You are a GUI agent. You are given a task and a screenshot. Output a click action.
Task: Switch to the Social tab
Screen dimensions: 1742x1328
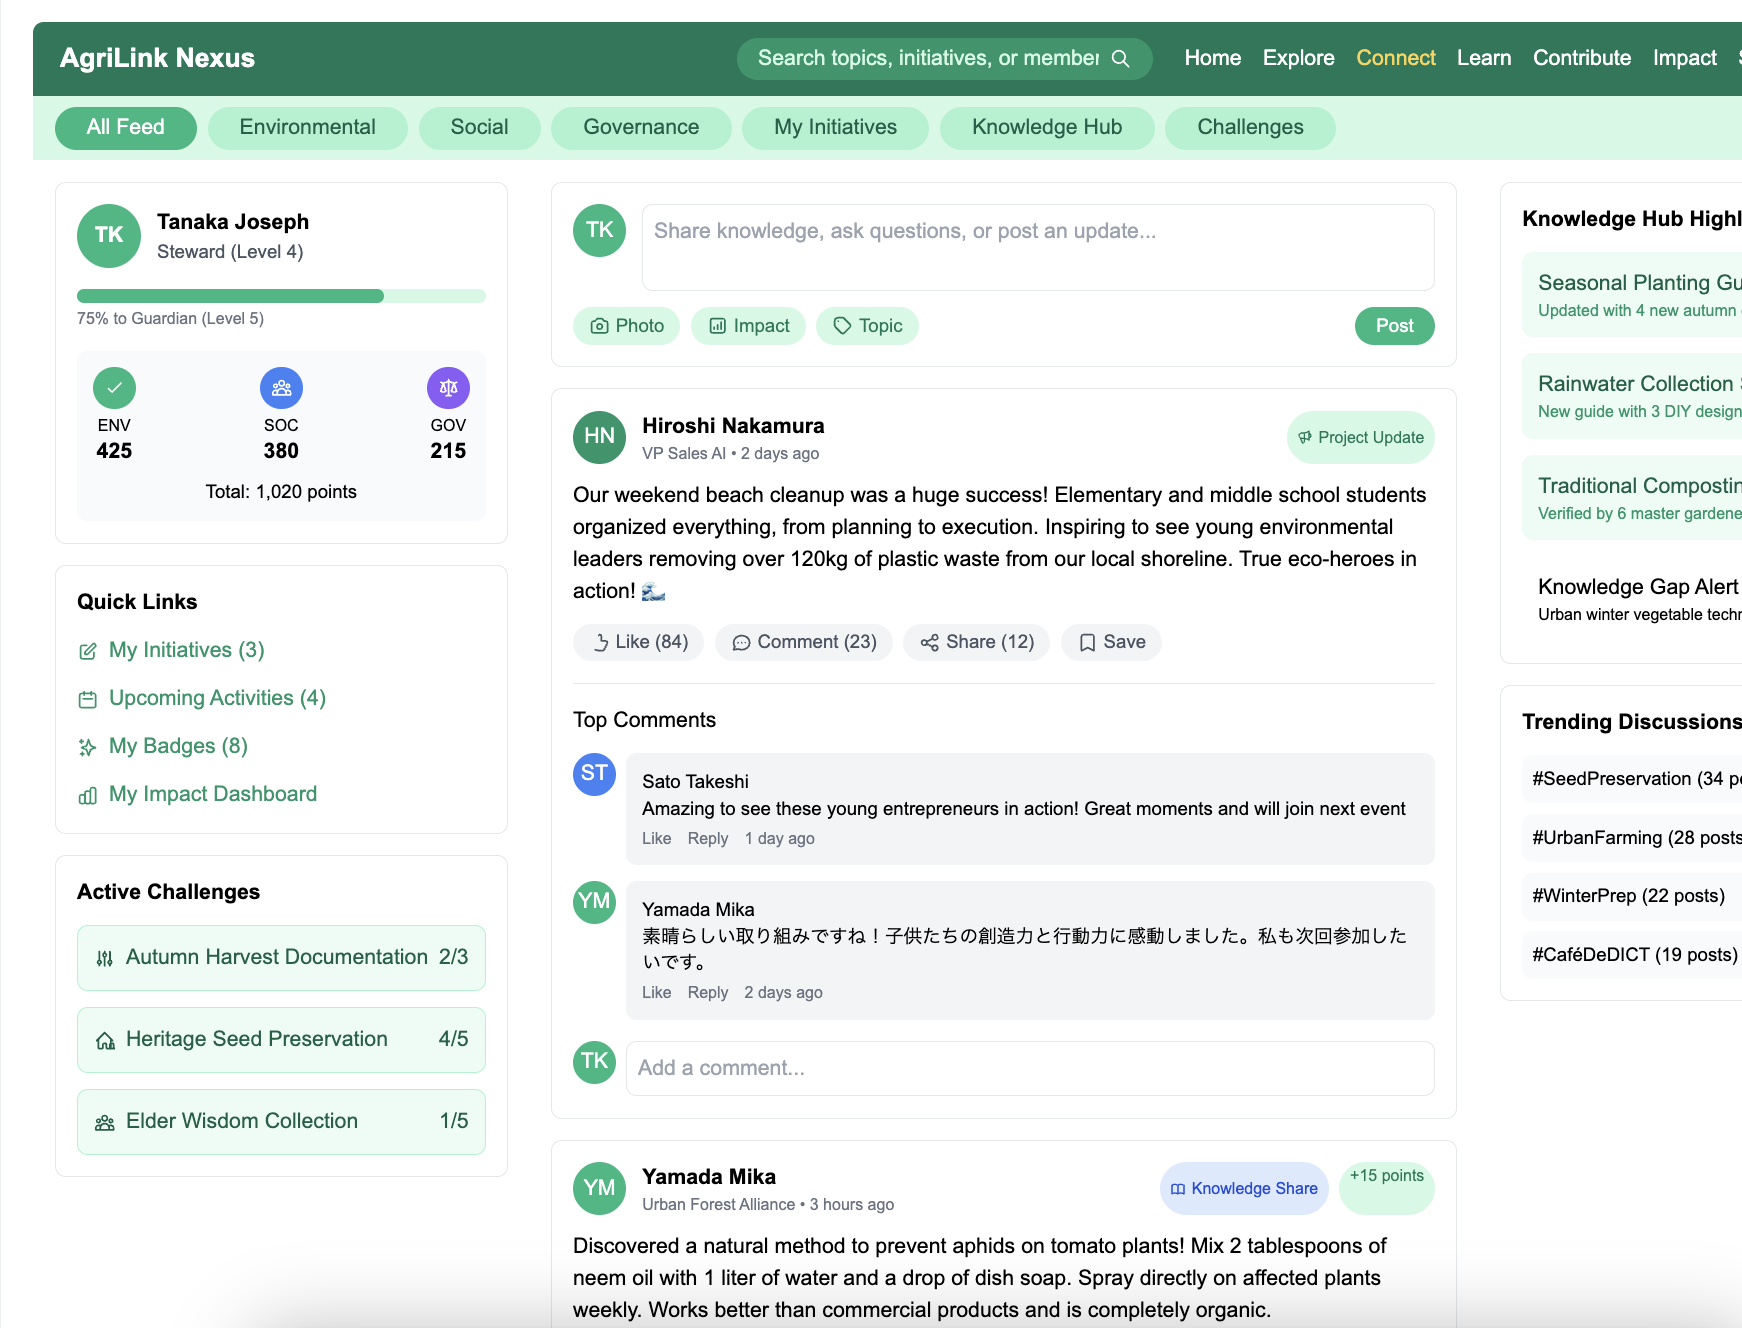click(480, 128)
